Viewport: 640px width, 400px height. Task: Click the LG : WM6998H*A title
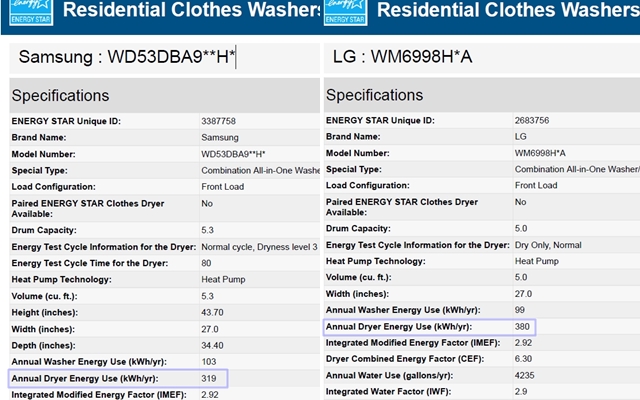coord(402,57)
